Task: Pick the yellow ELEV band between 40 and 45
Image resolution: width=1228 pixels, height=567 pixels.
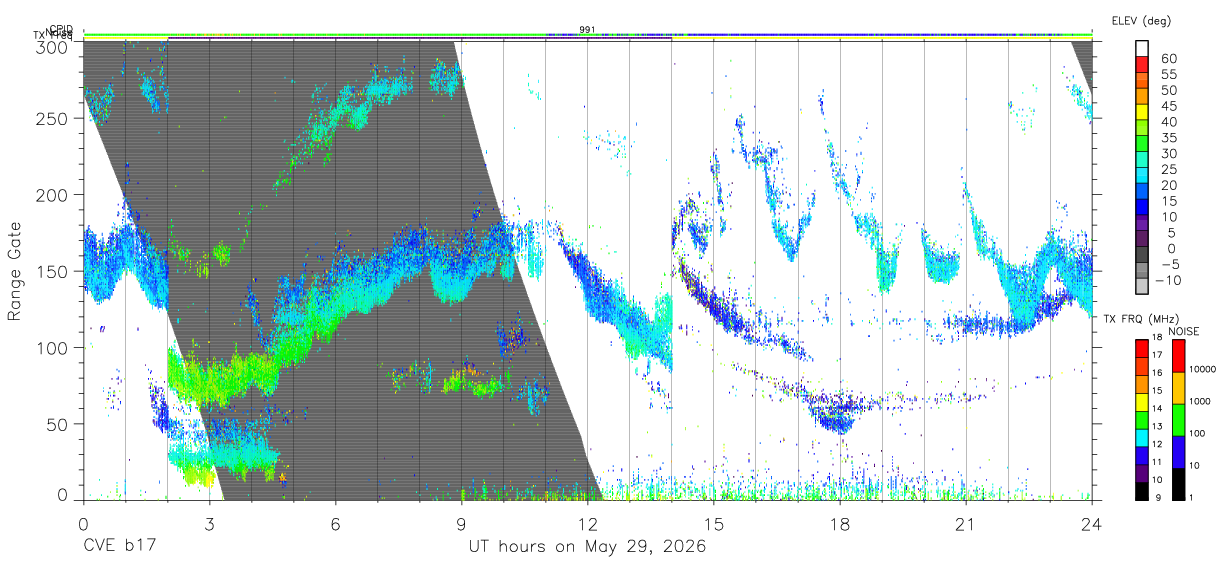Action: click(x=1143, y=113)
